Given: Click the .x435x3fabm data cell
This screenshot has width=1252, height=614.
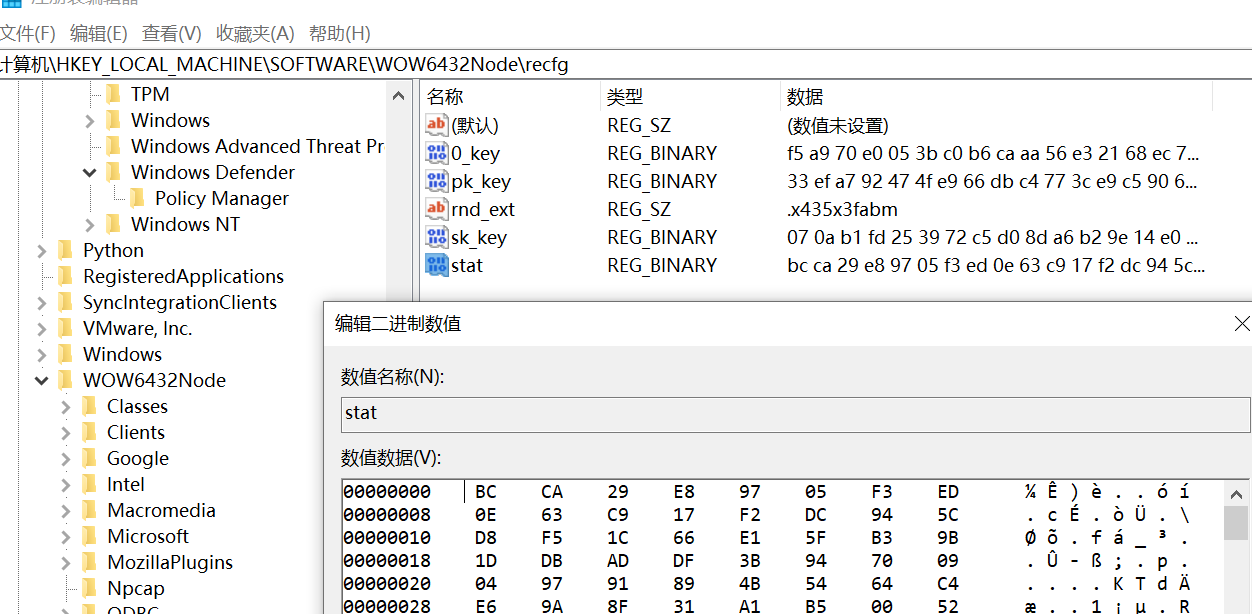Looking at the screenshot, I should click(x=842, y=209).
